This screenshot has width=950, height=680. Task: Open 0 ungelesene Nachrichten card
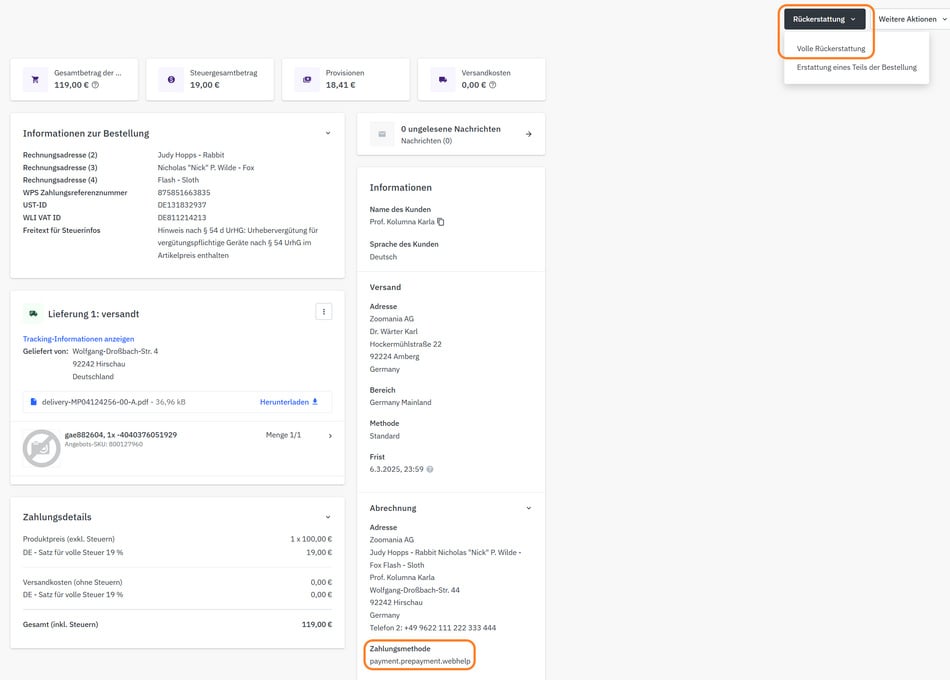point(451,134)
